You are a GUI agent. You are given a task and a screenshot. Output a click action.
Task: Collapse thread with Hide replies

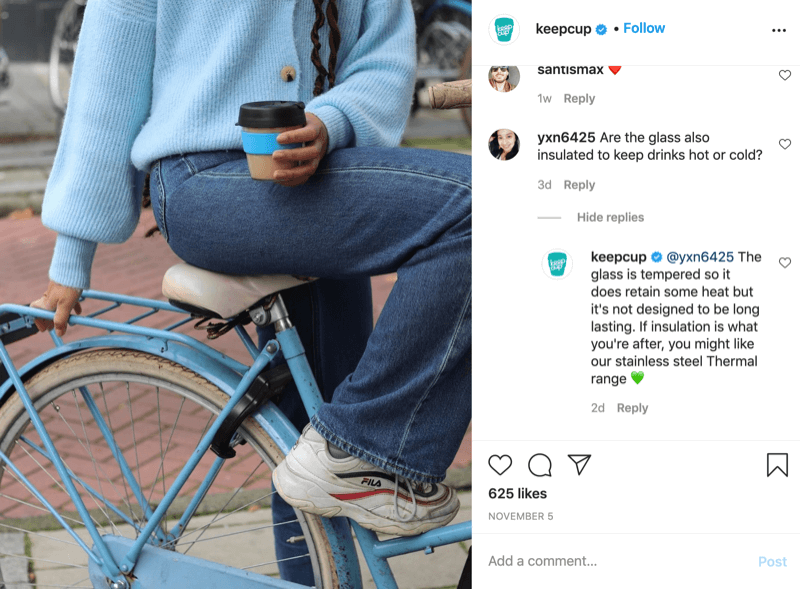(x=610, y=217)
